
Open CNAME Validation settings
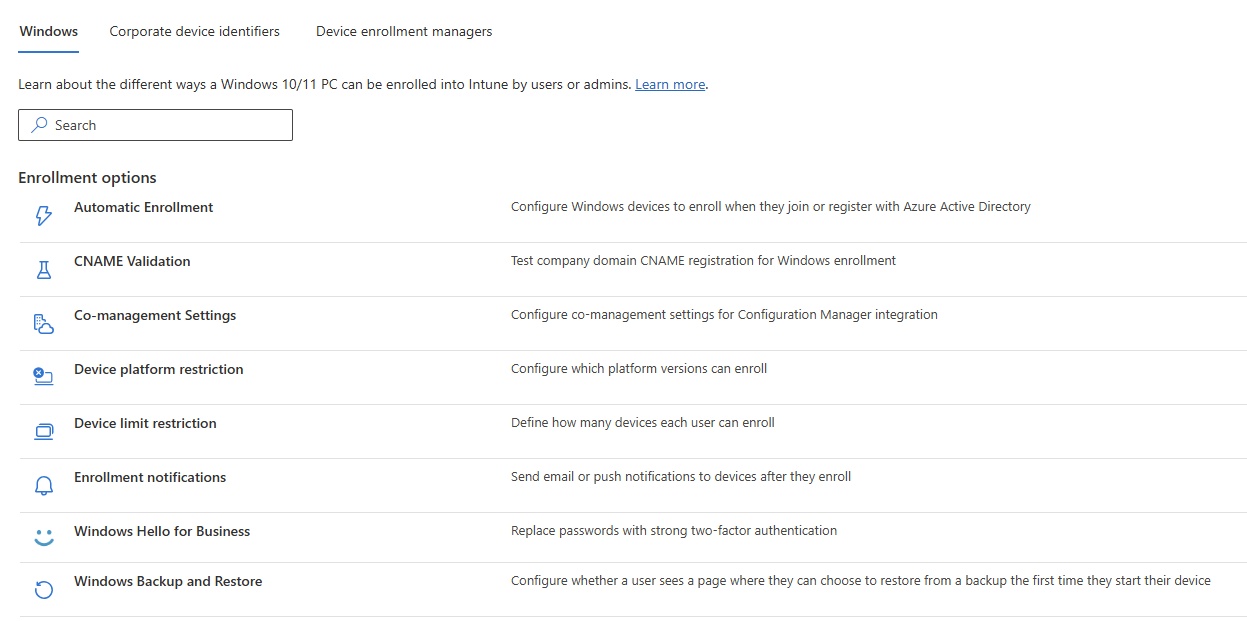[x=132, y=261]
